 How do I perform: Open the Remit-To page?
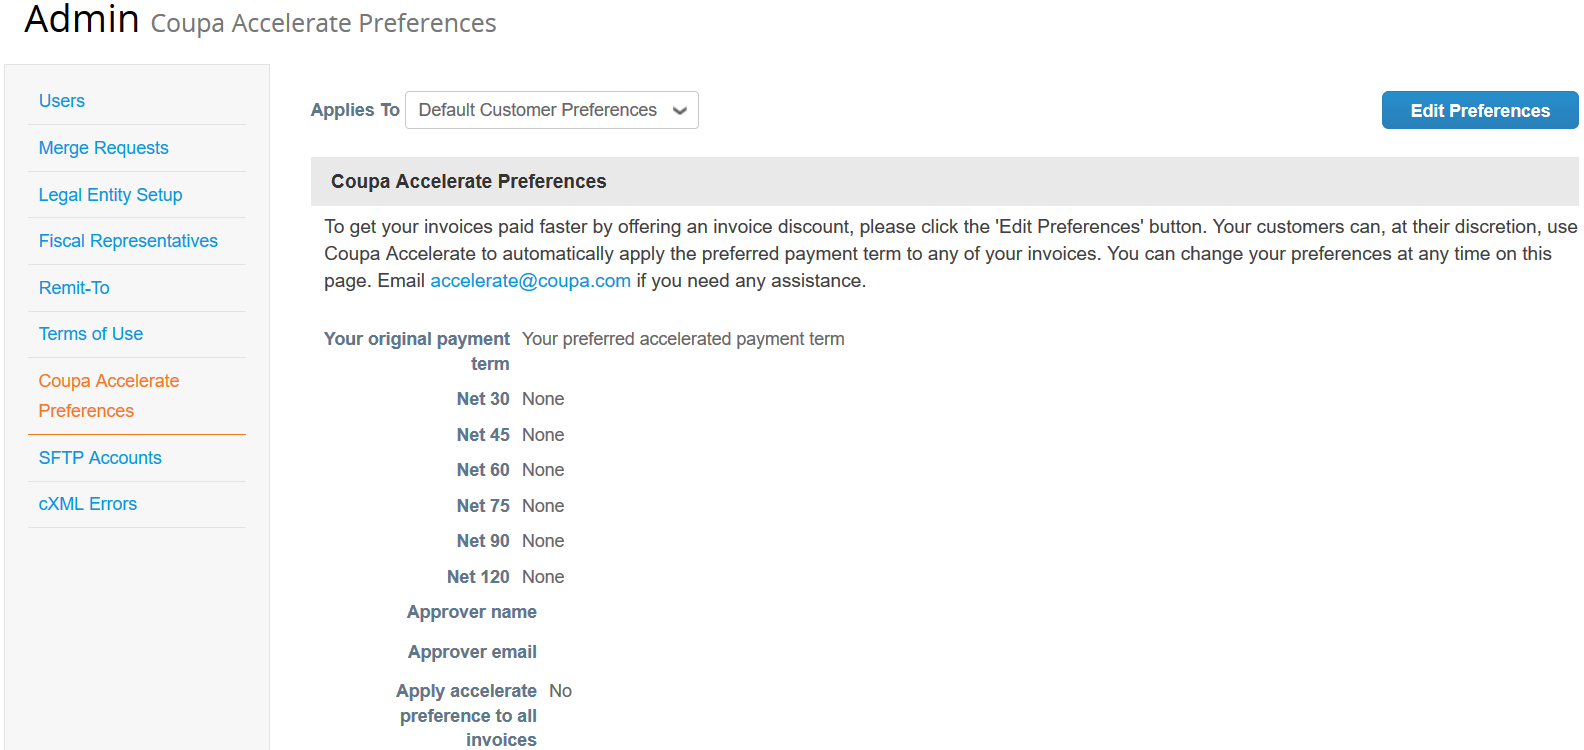pos(74,288)
